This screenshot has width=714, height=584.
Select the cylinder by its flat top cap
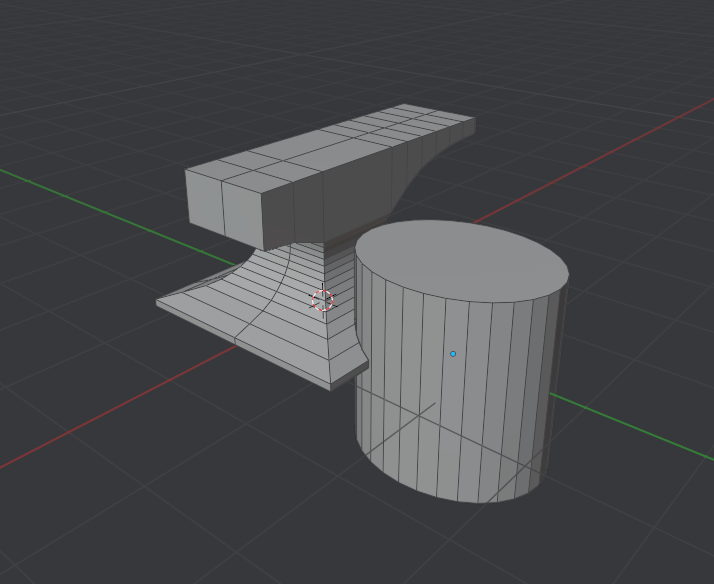[461, 259]
